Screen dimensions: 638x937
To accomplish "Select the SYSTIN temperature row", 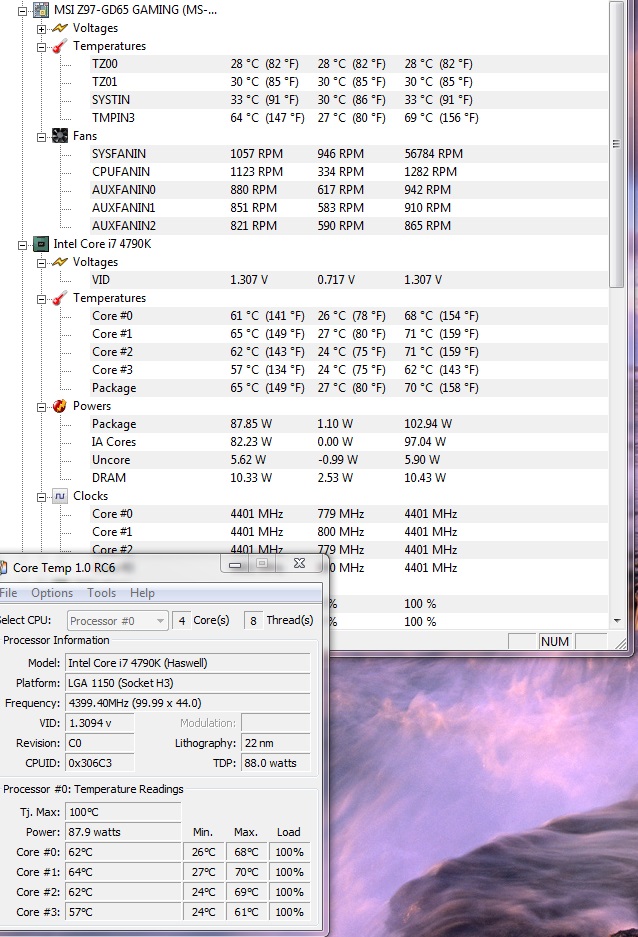I will tap(348, 100).
